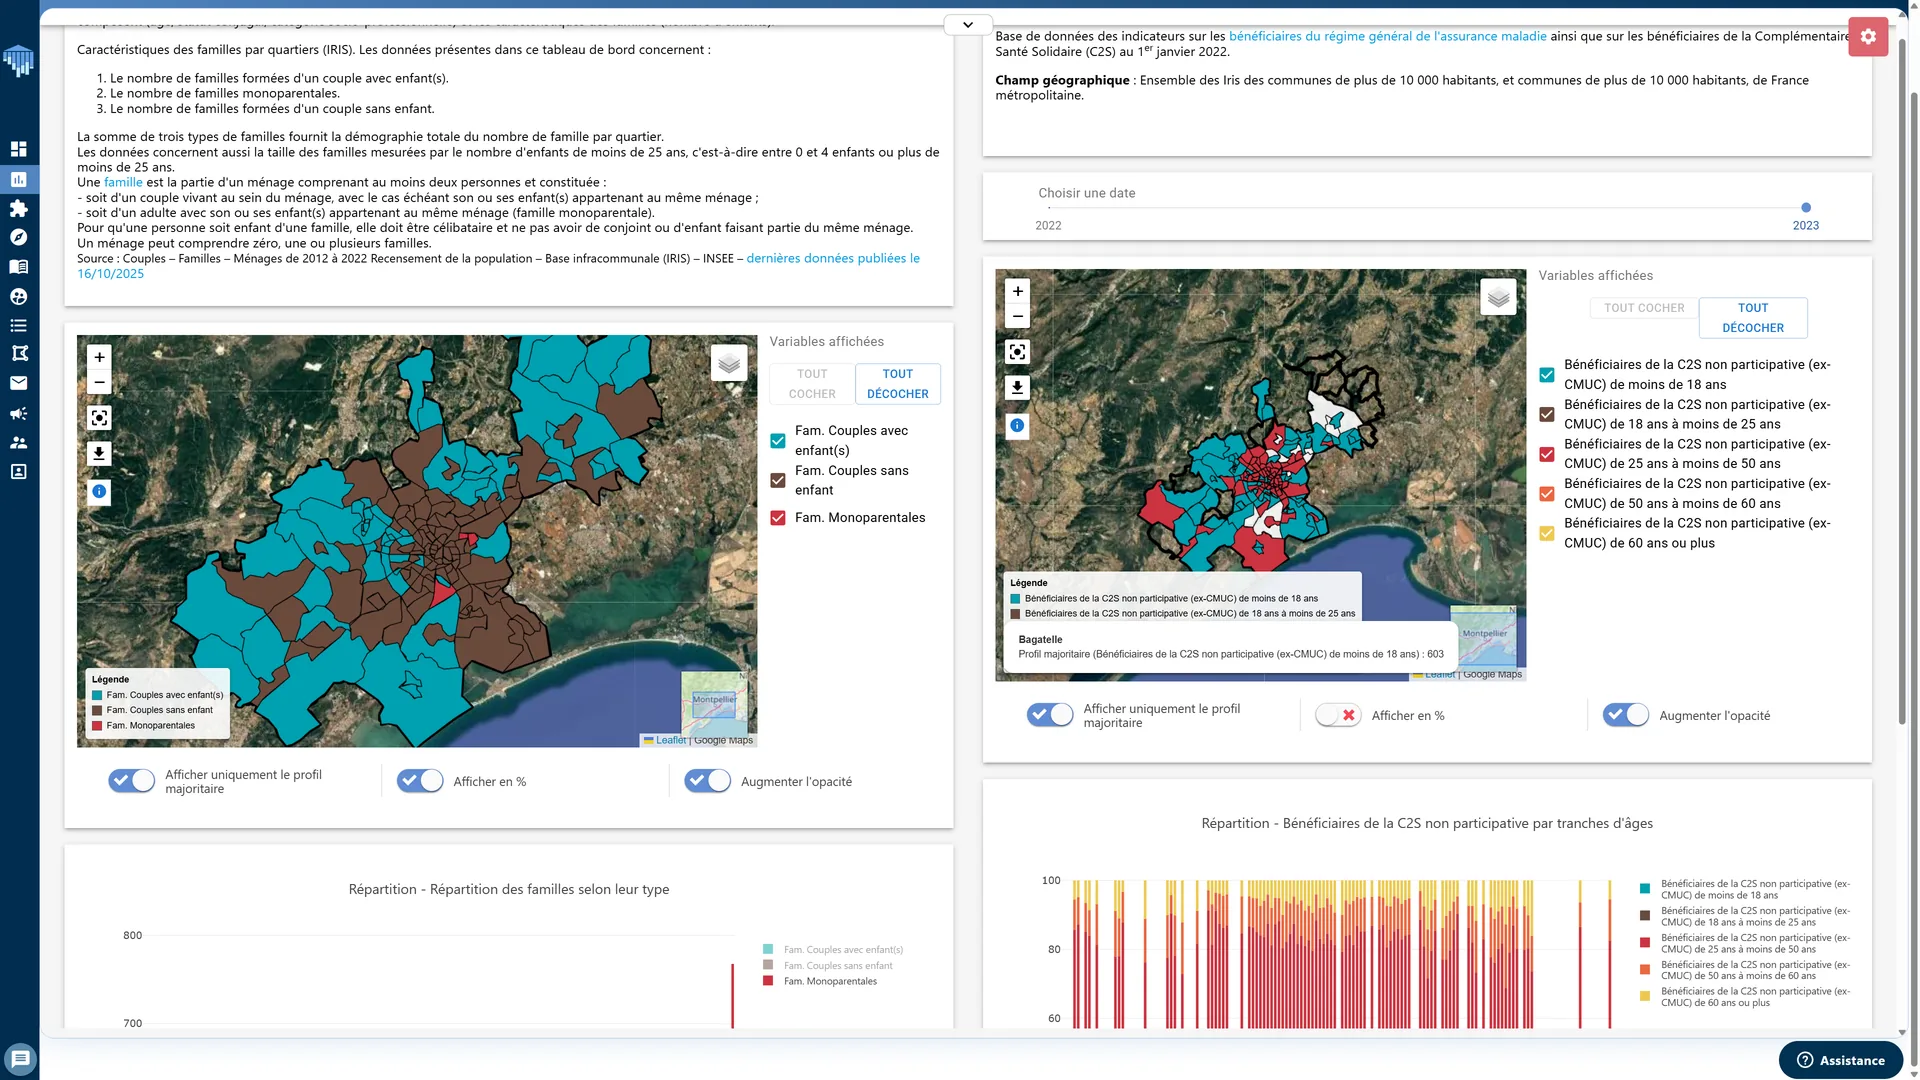The width and height of the screenshot is (1920, 1080).
Task: Open the globe face icon in sidebar
Action: click(18, 296)
